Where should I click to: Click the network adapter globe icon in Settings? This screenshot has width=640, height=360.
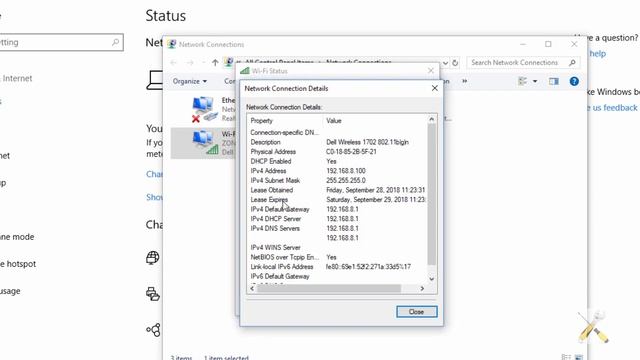click(x=153, y=258)
